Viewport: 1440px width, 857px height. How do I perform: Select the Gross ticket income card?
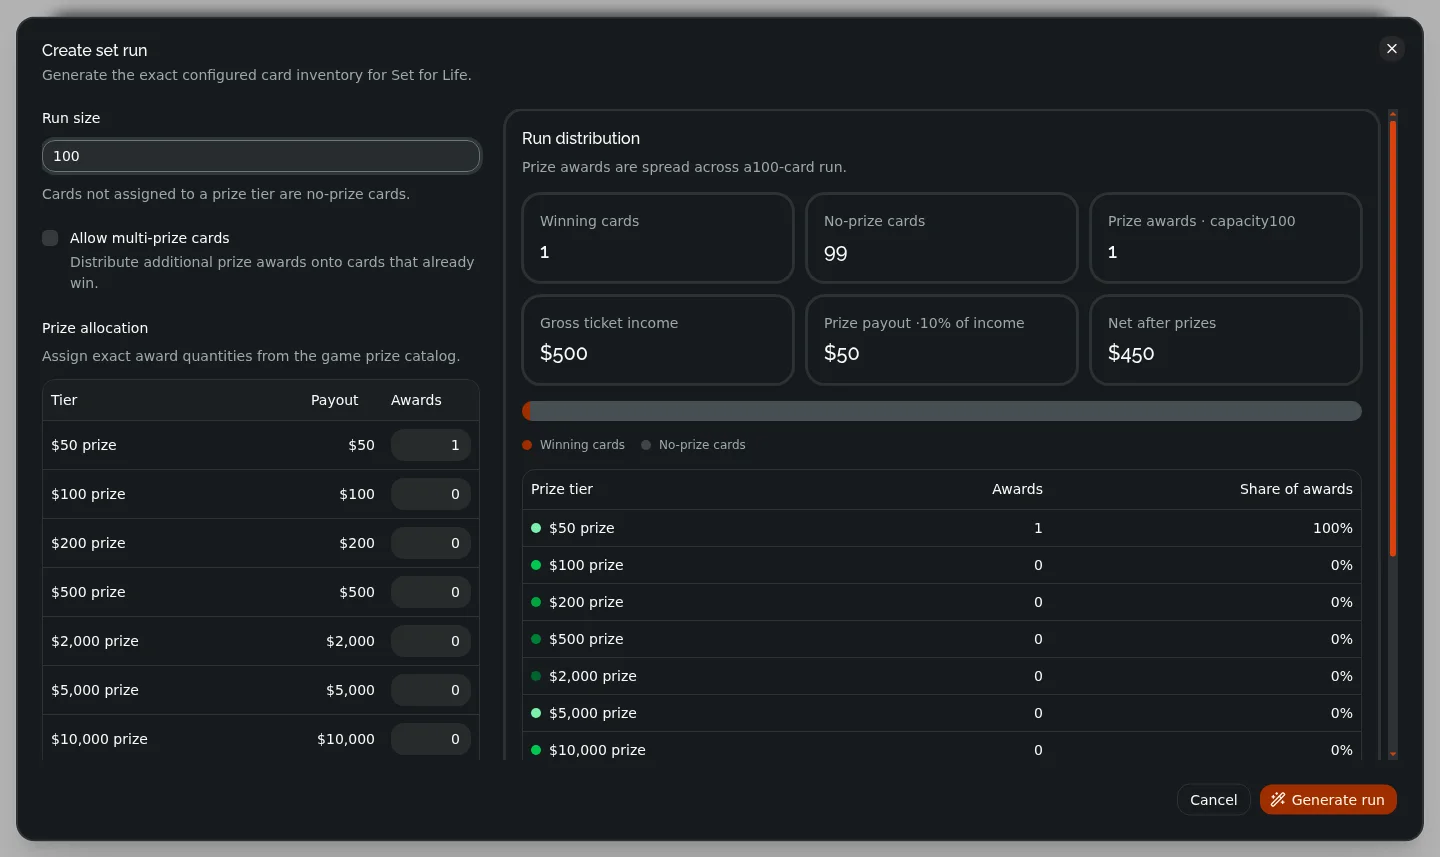pyautogui.click(x=658, y=340)
